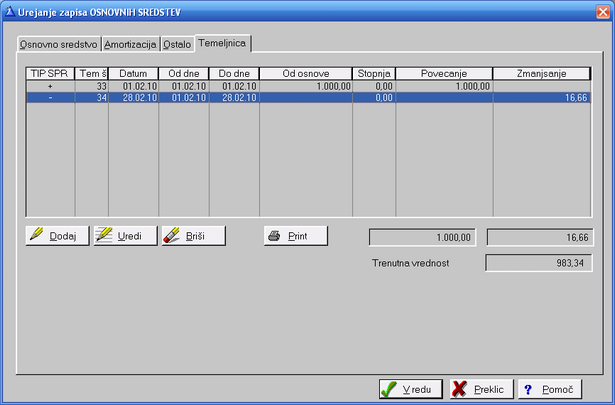Click the Do dne column header

click(234, 74)
